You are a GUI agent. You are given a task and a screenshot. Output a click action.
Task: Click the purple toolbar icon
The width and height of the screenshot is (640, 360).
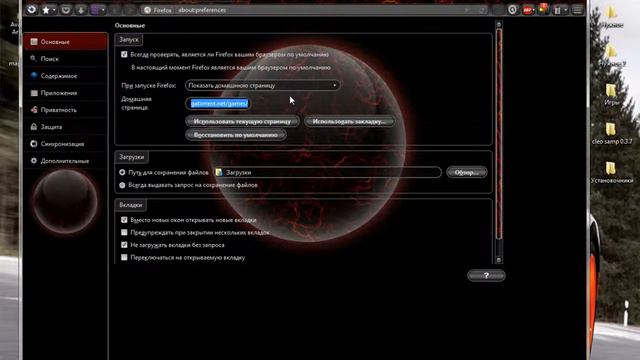click(x=95, y=10)
